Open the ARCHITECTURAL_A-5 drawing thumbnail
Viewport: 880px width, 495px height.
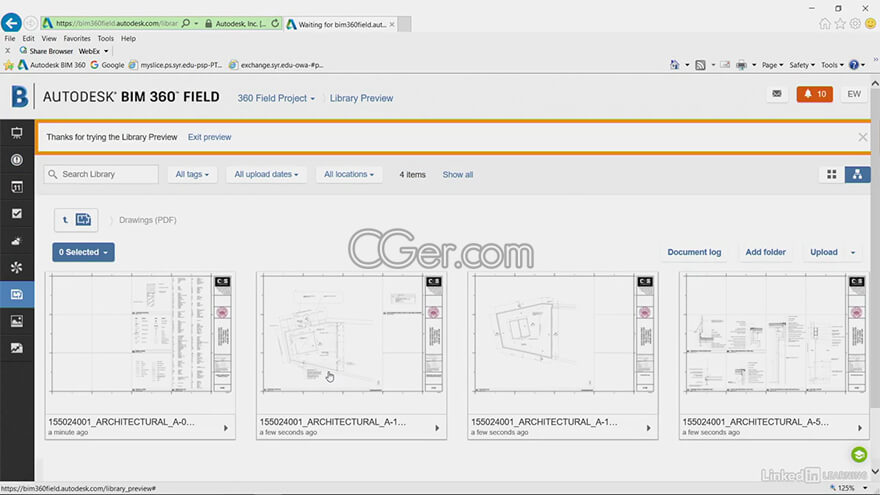point(774,334)
